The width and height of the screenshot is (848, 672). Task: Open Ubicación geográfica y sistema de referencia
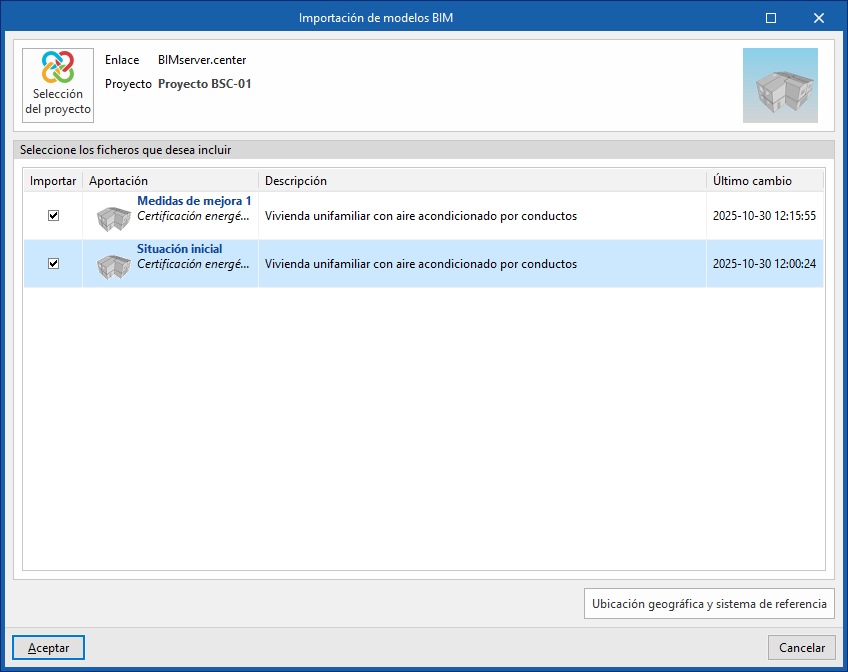coord(709,604)
